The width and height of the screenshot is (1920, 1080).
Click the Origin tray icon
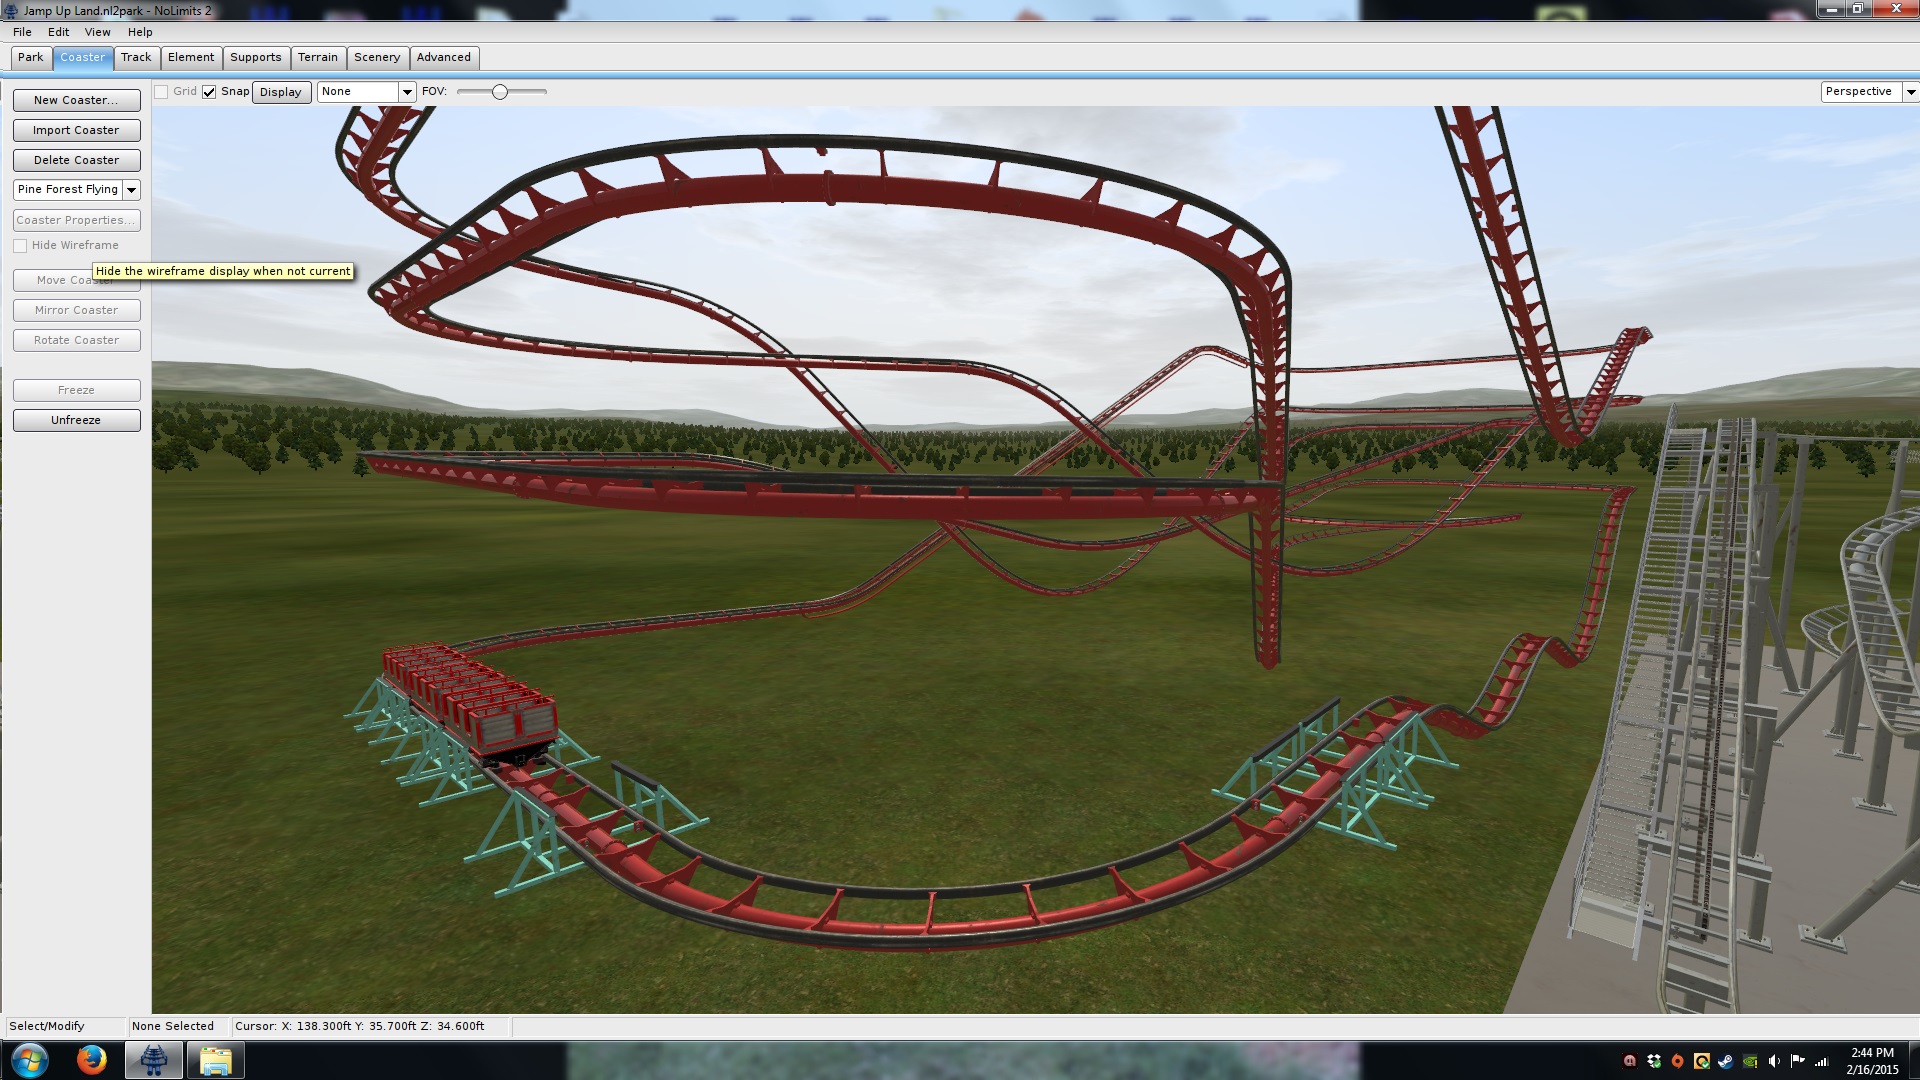1678,1061
